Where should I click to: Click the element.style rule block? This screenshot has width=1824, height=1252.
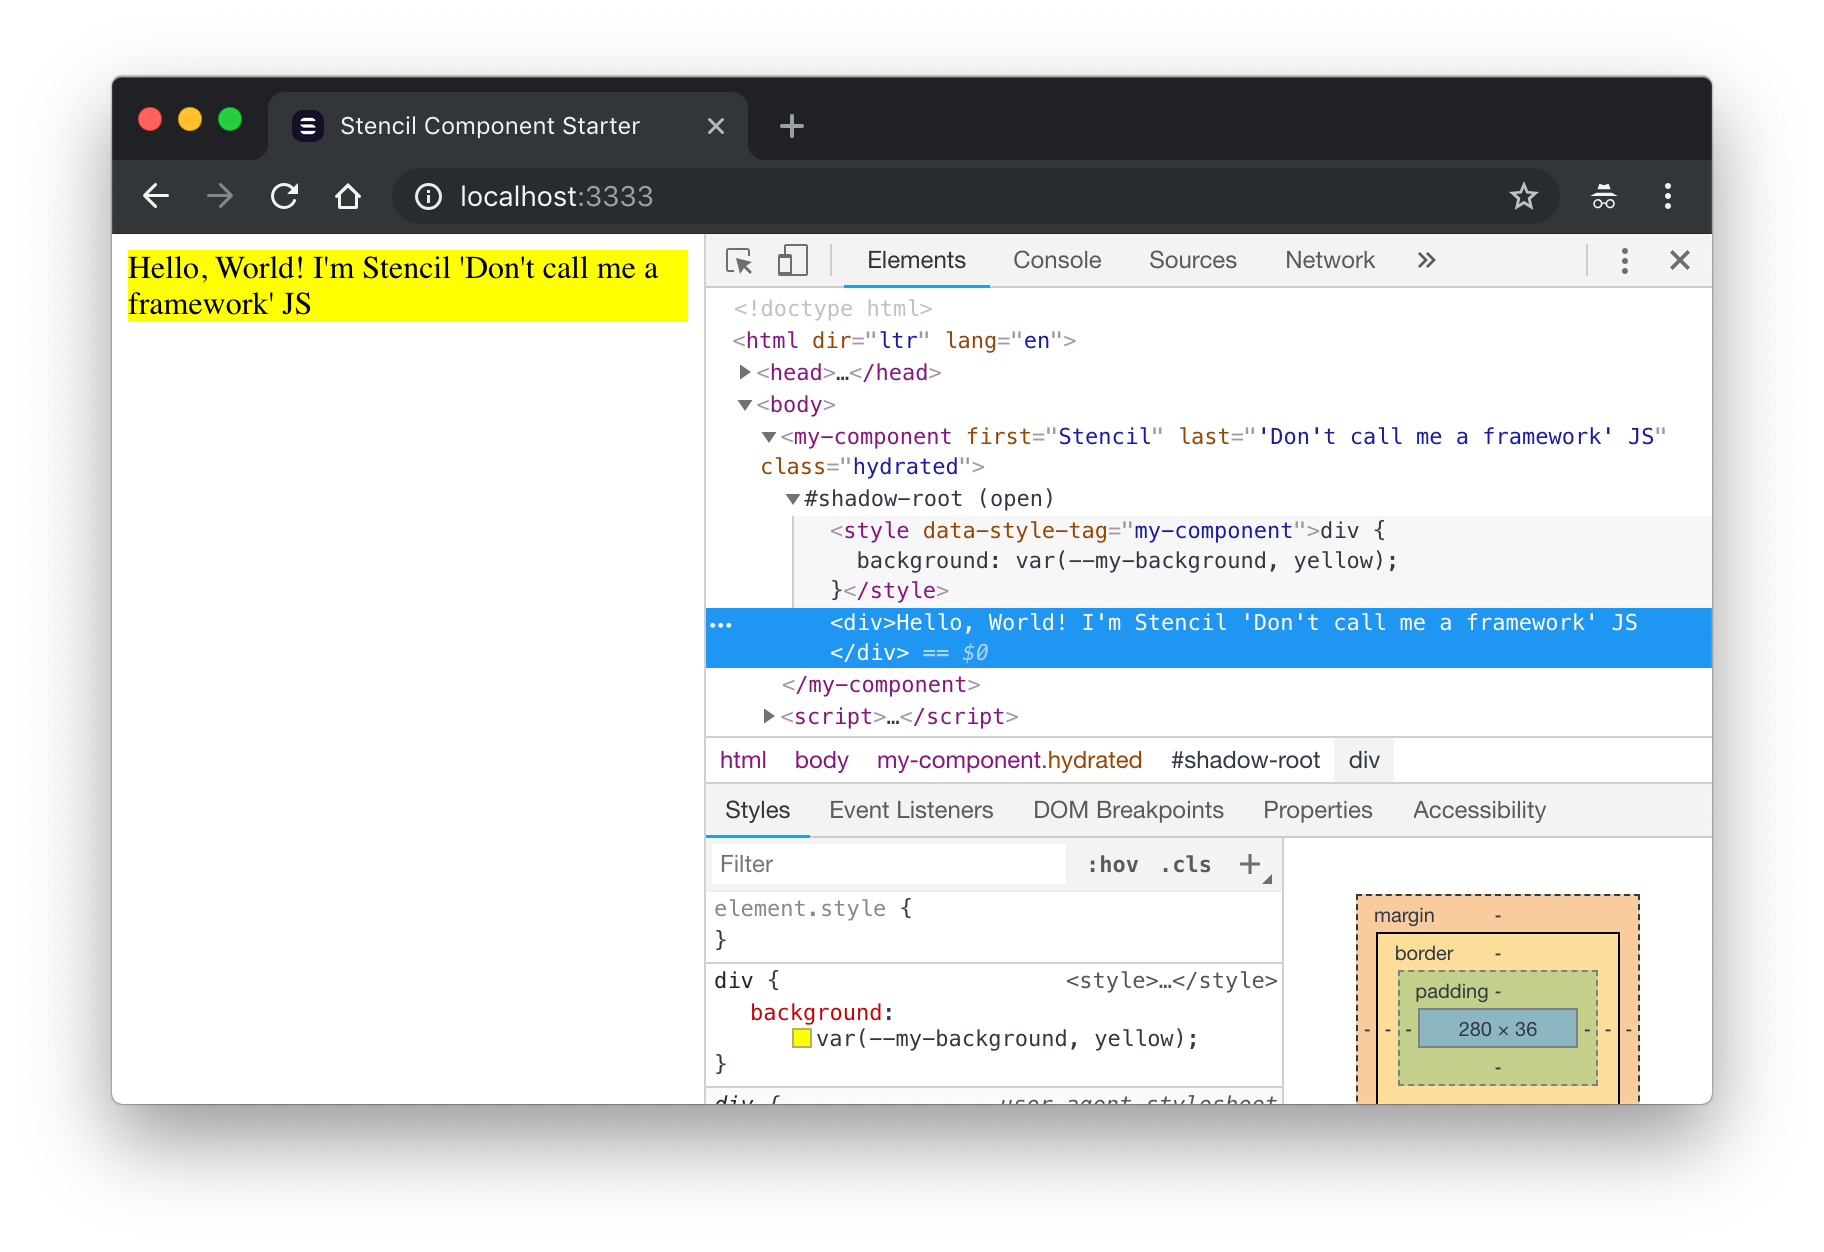994,923
